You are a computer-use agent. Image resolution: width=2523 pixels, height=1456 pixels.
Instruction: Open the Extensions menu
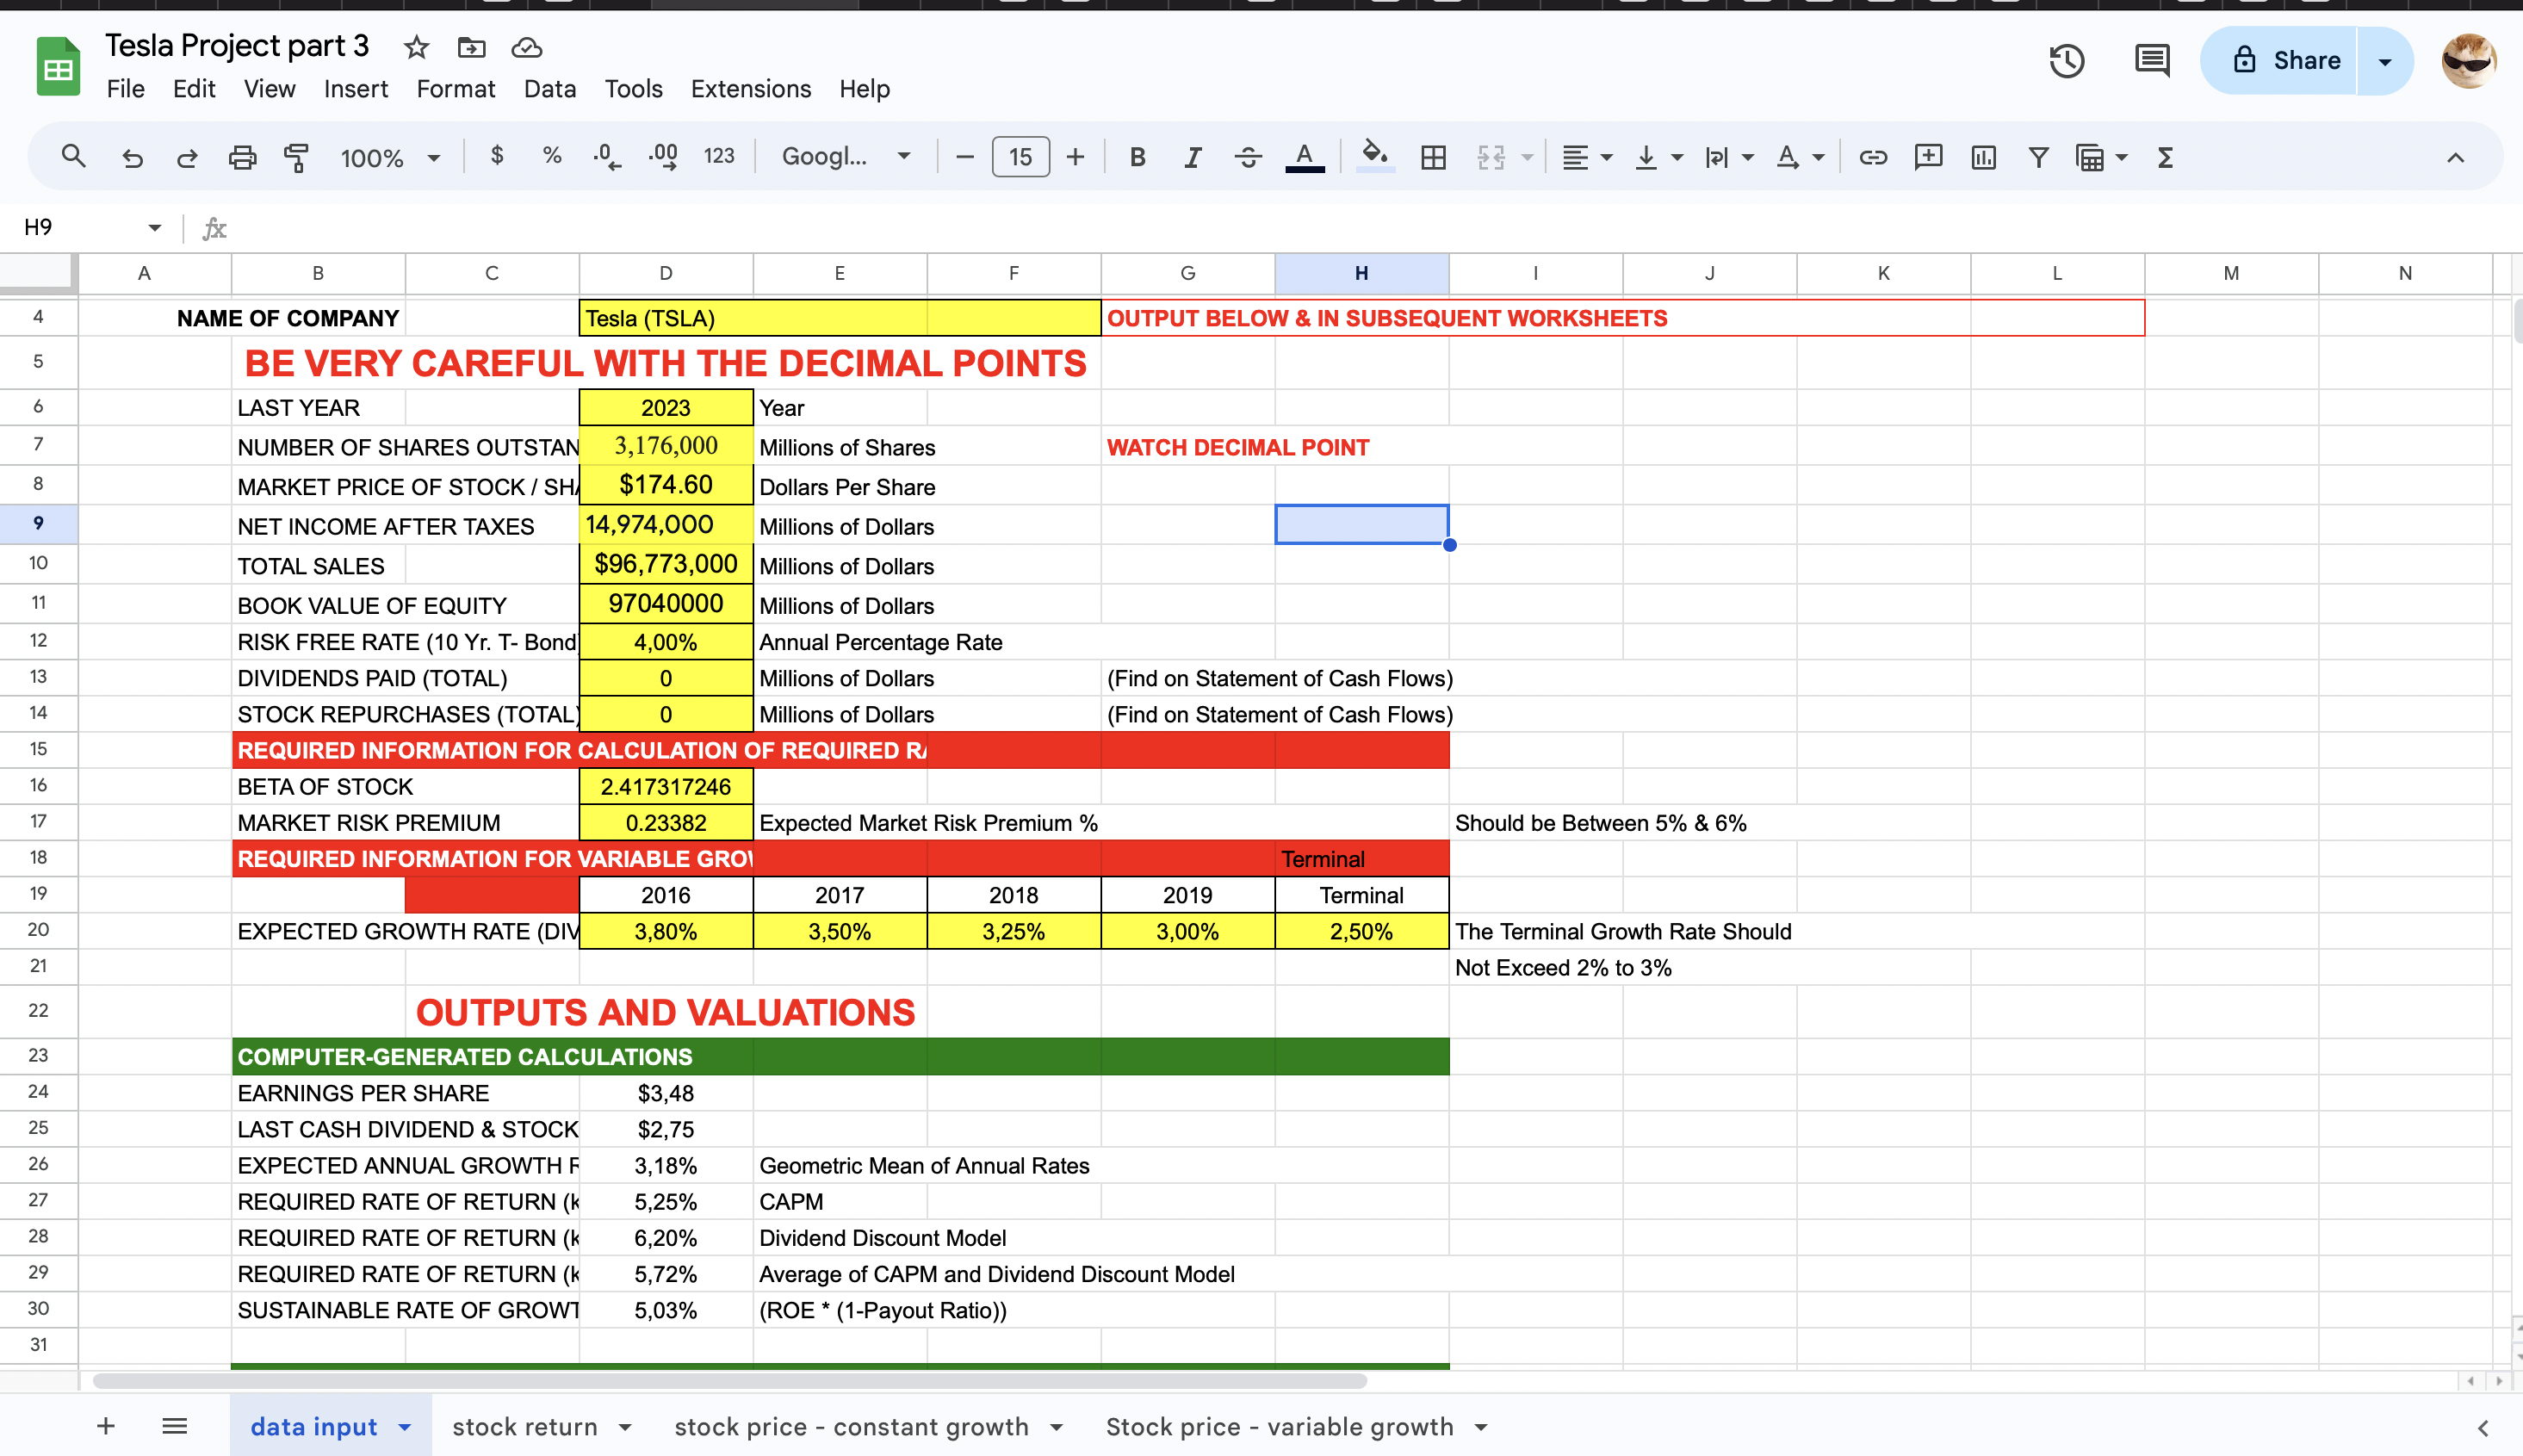[x=750, y=89]
